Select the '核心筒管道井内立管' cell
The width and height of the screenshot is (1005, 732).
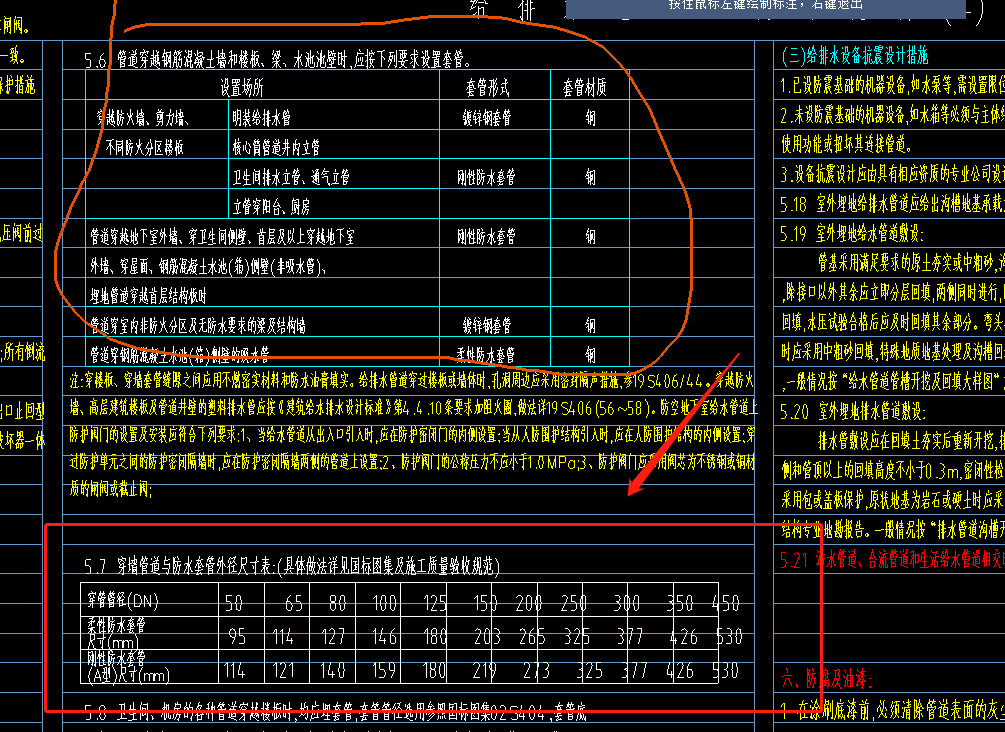276,147
